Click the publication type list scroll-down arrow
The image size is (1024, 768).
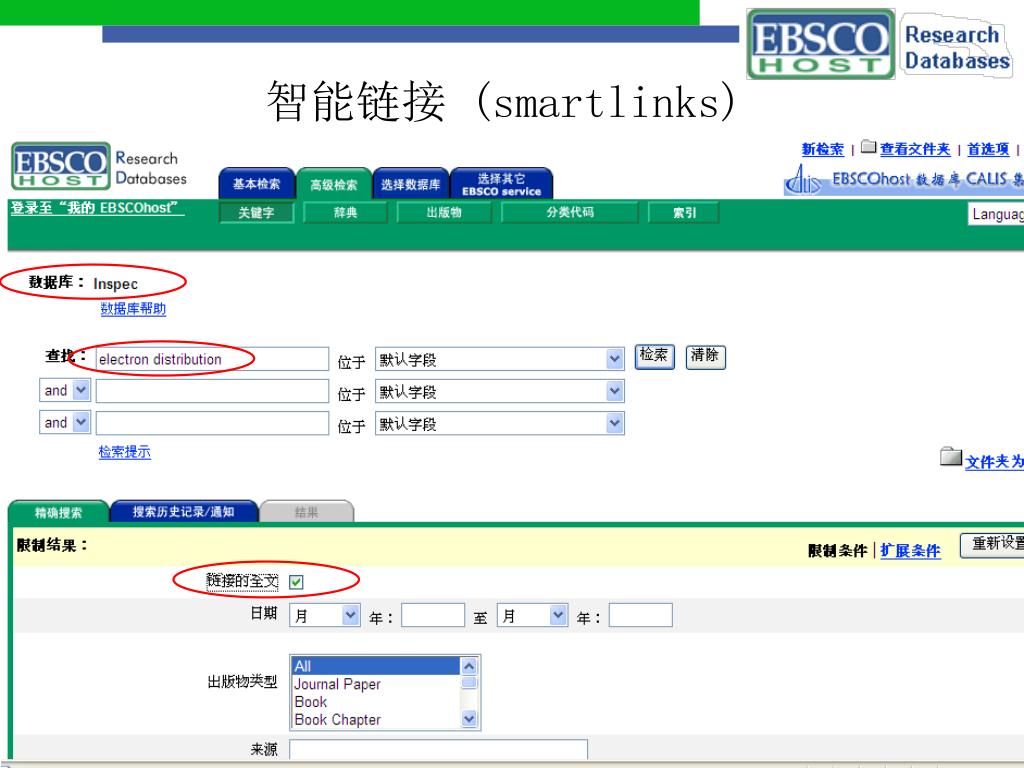pyautogui.click(x=469, y=720)
